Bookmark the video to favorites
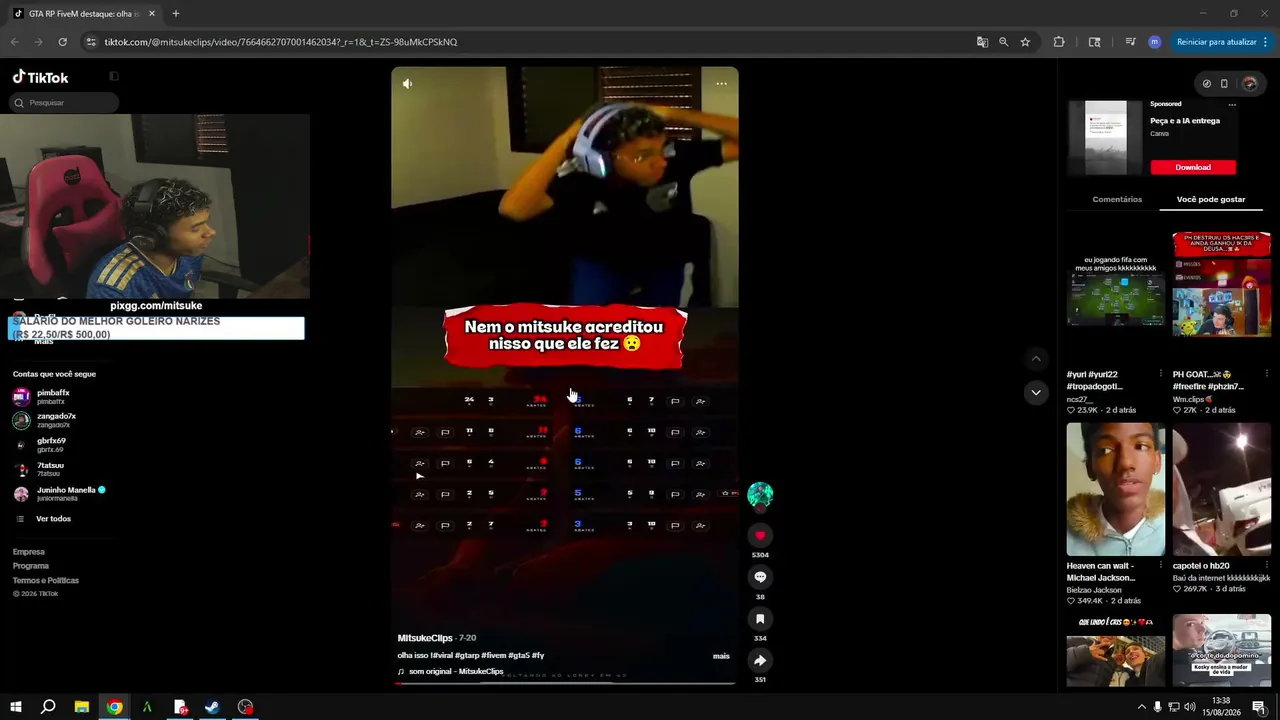The width and height of the screenshot is (1280, 720). 760,619
